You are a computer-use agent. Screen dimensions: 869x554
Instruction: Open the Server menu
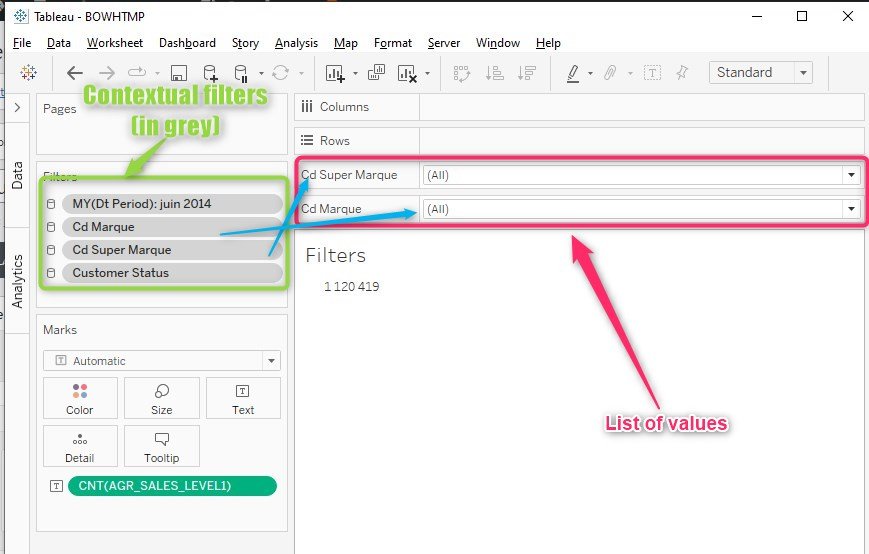click(x=444, y=43)
